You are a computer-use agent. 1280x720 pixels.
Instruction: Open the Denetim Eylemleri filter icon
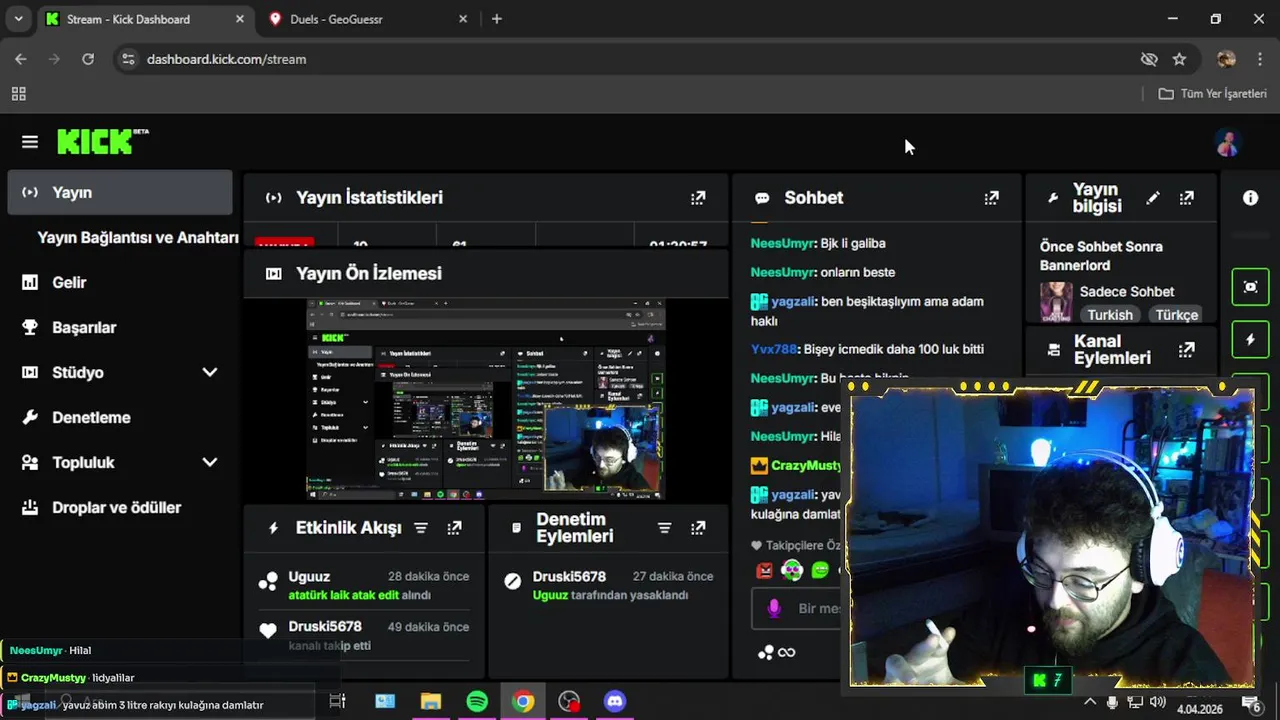coord(664,528)
